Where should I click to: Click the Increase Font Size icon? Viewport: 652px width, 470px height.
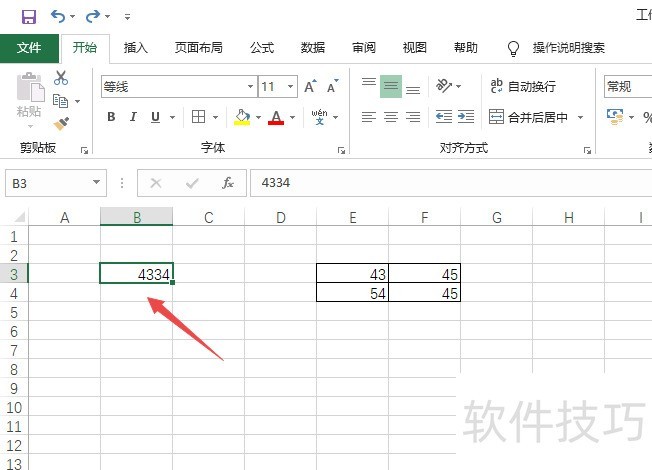[x=310, y=87]
